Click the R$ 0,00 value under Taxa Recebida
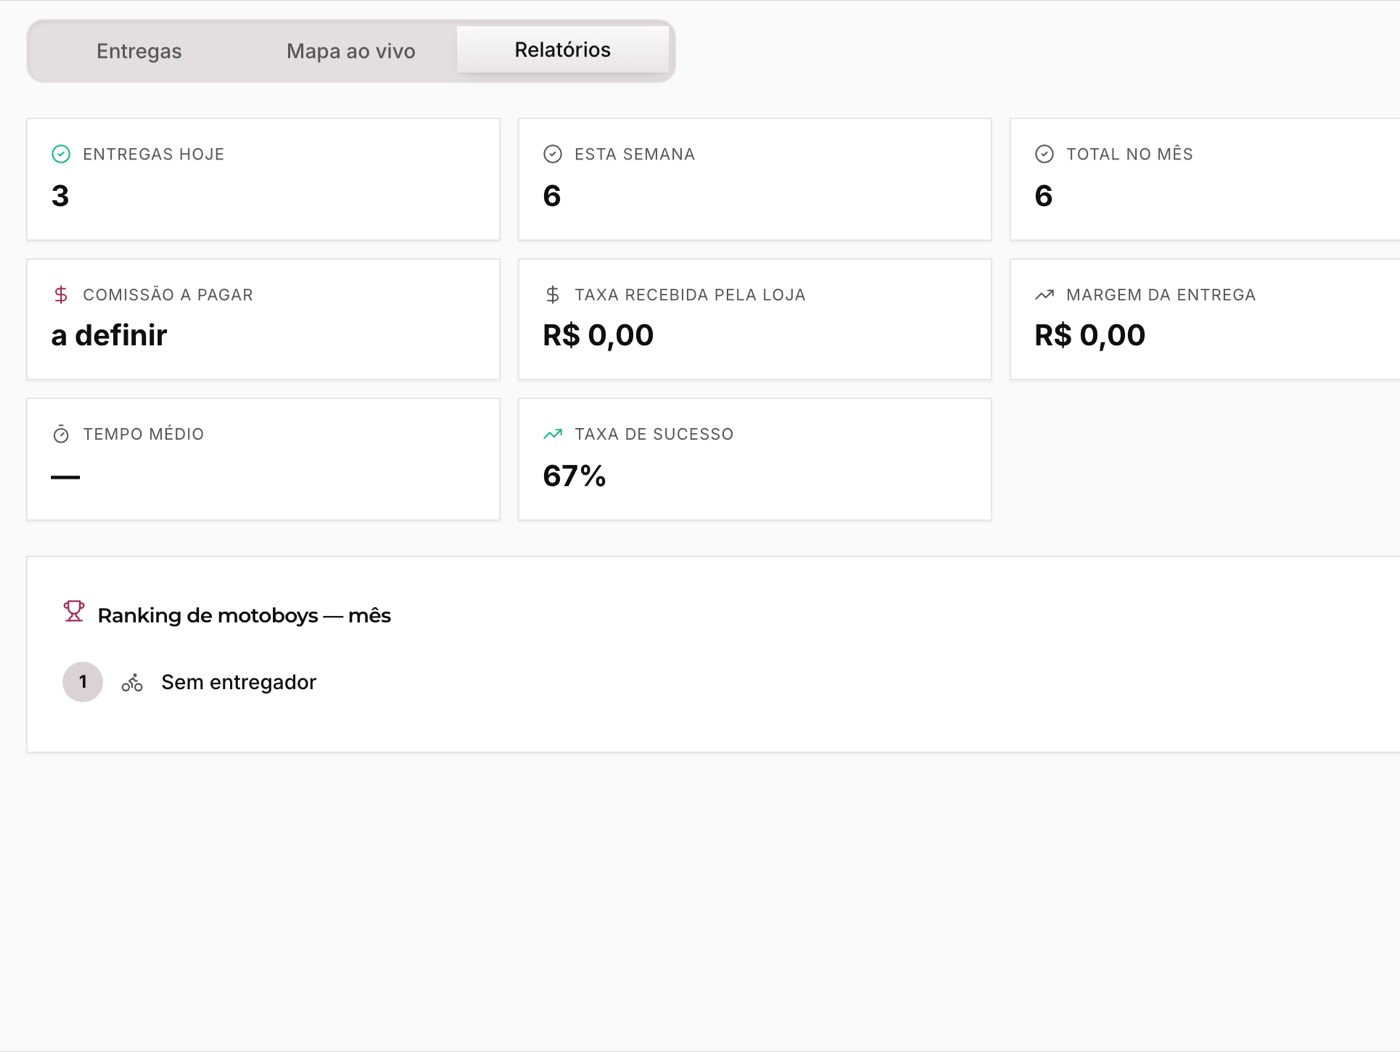This screenshot has height=1052, width=1400. click(x=598, y=336)
